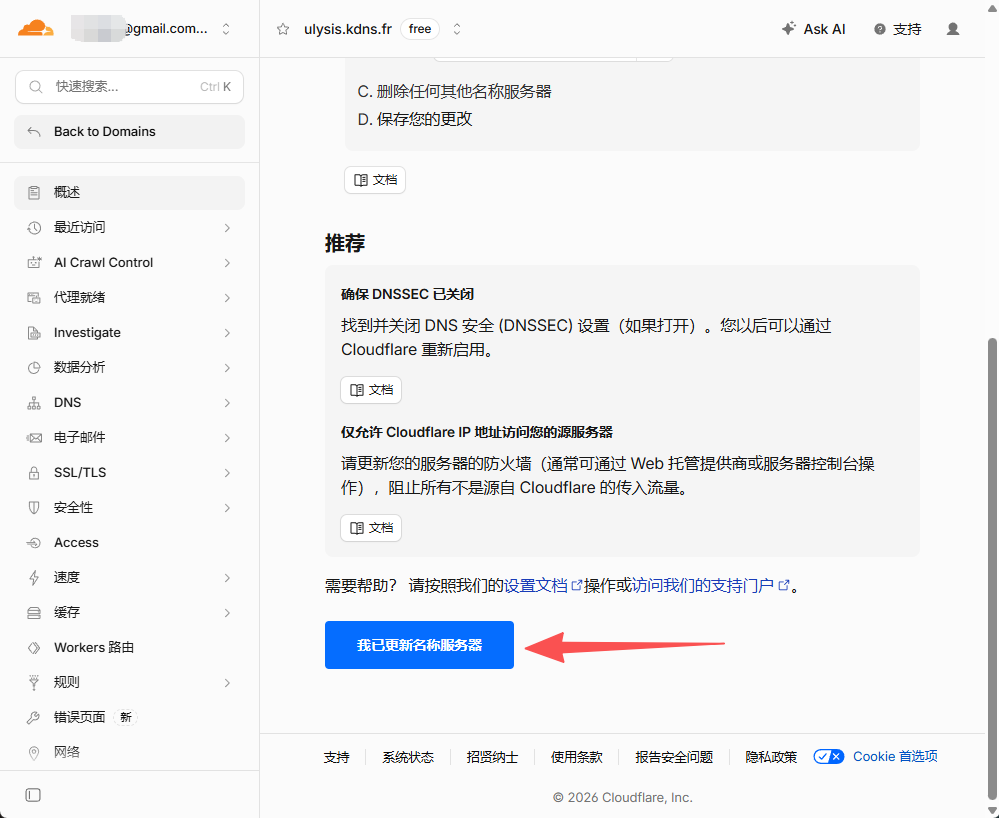This screenshot has width=999, height=818.
Task: Click the SSL/TLS padlock icon
Action: tap(34, 473)
